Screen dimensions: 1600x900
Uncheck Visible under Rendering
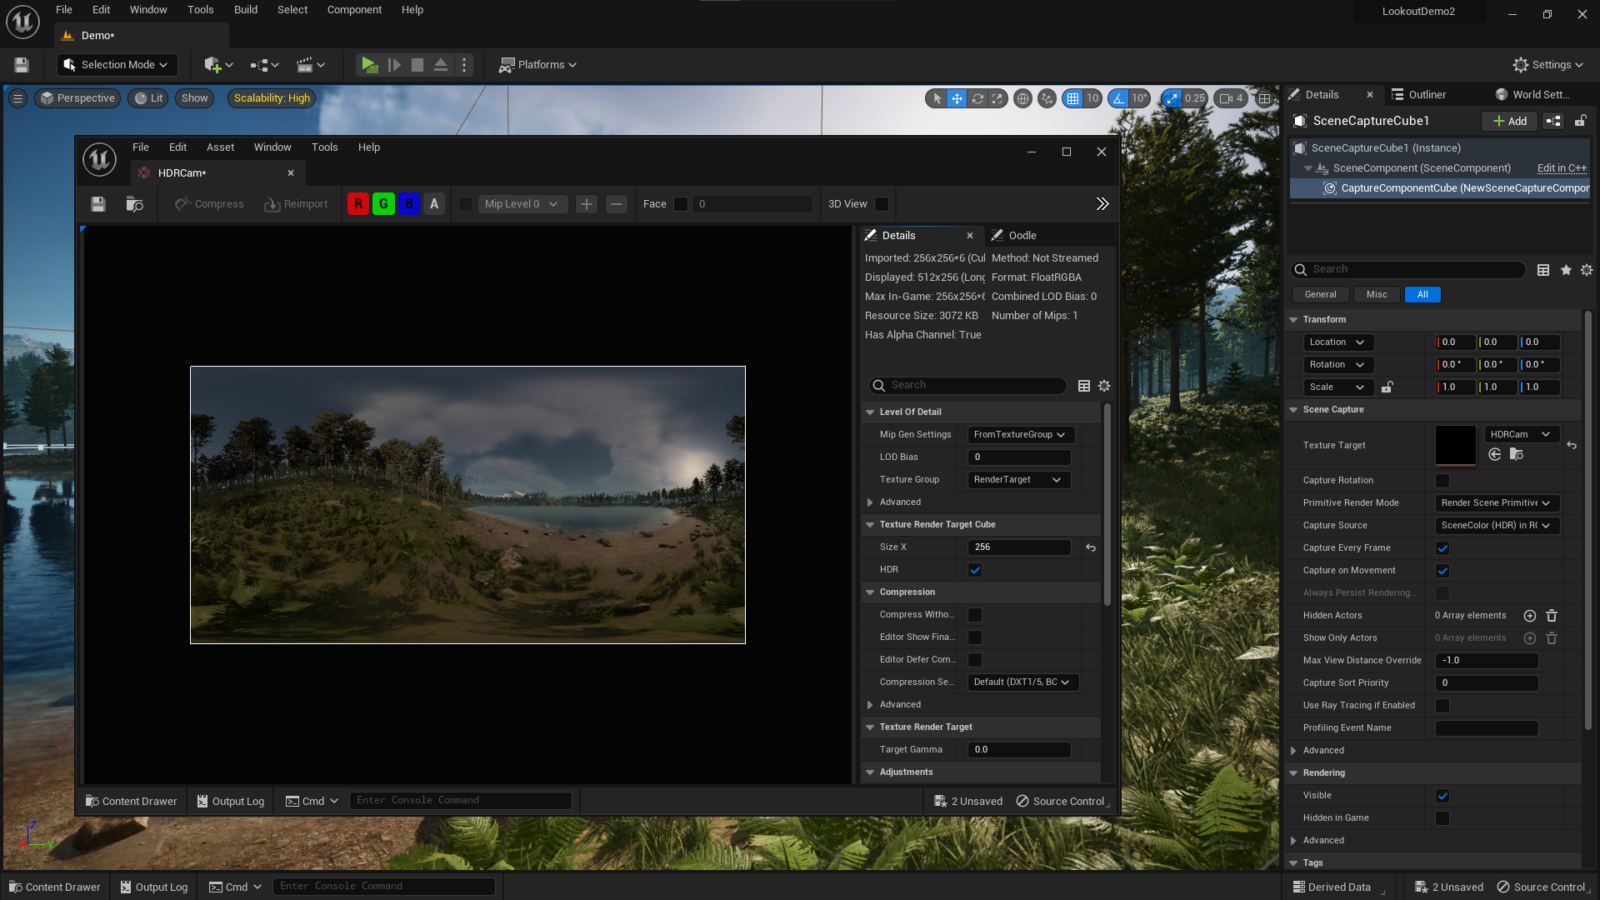(x=1442, y=795)
